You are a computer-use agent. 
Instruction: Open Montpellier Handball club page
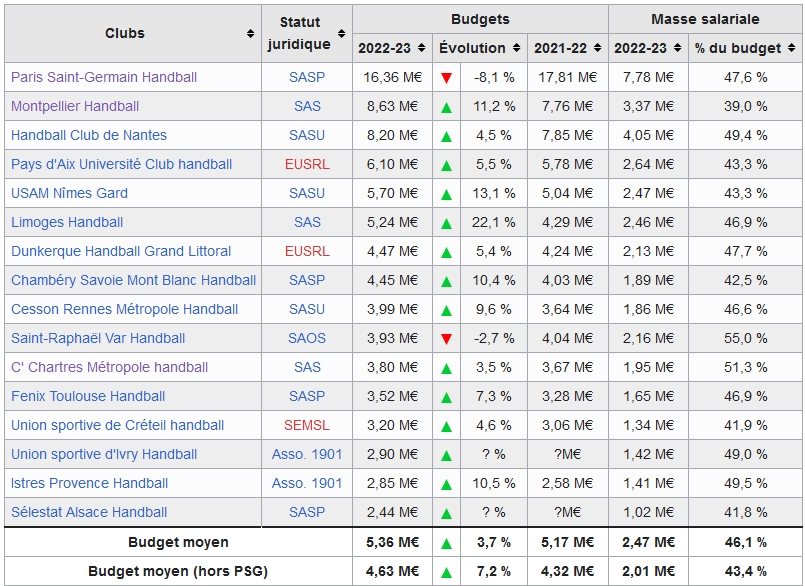pos(75,106)
